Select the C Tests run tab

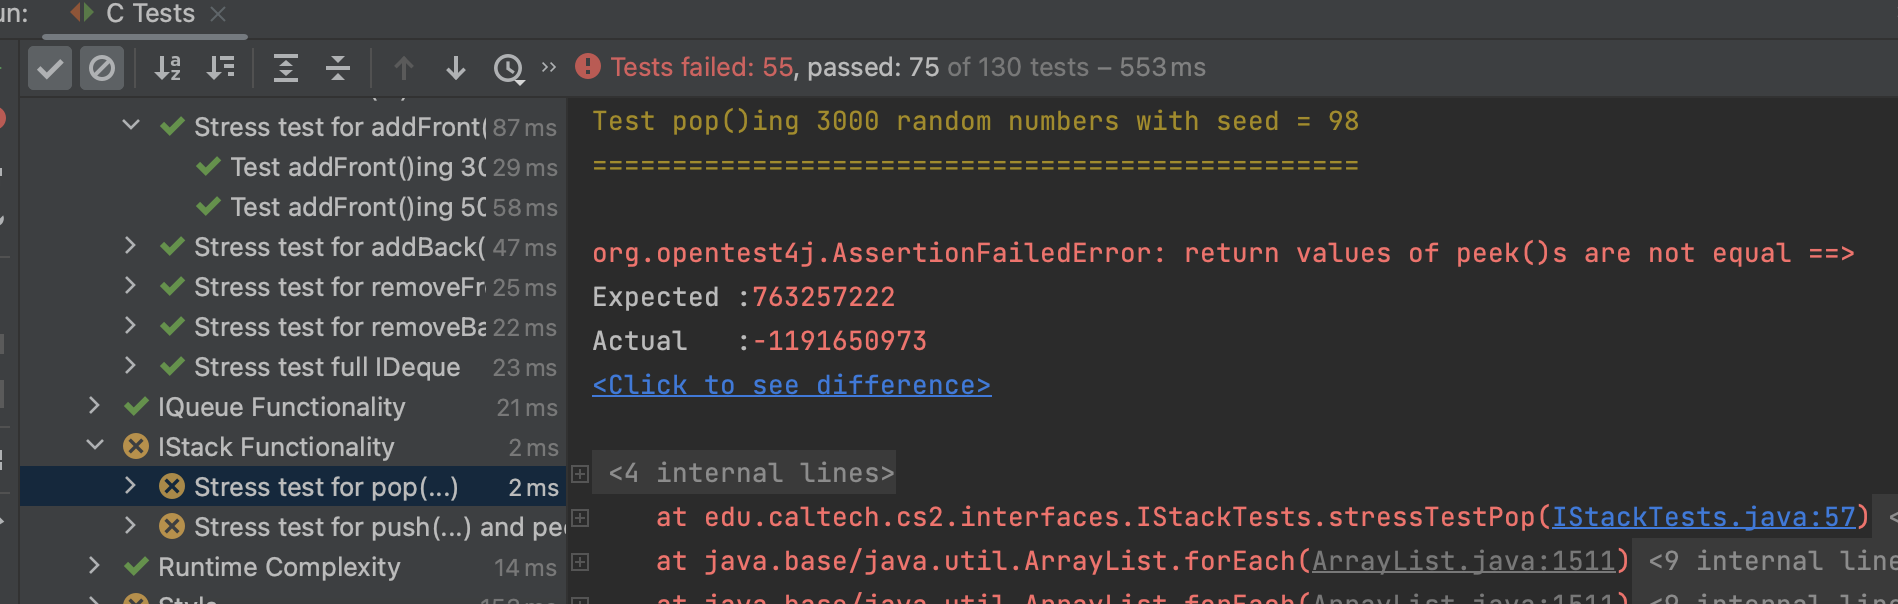149,14
